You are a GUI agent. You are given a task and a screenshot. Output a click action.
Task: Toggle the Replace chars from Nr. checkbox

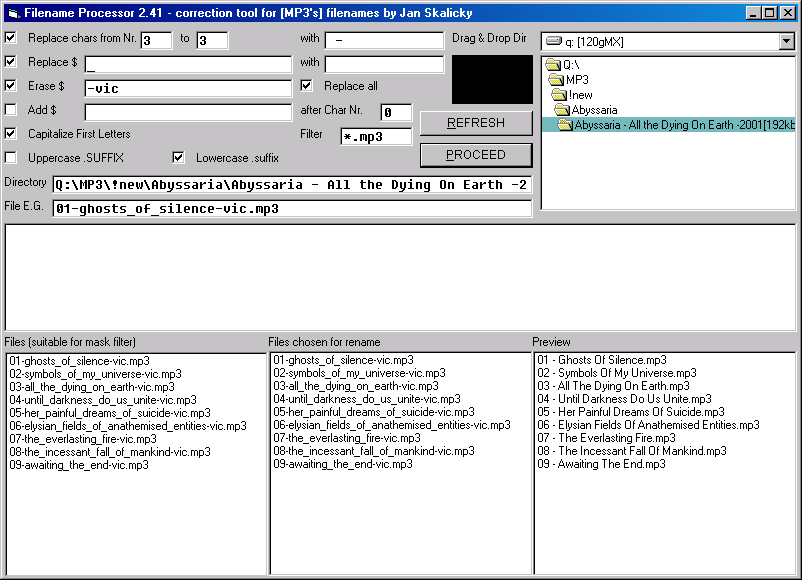(11, 38)
